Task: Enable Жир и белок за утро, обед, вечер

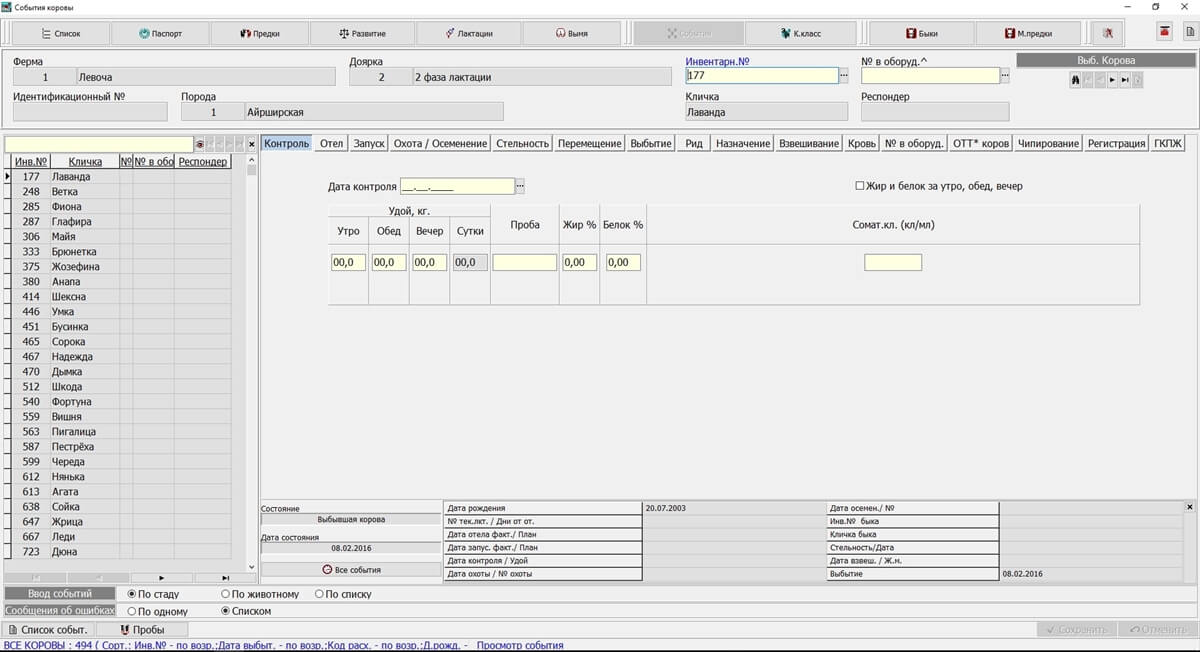Action: coord(860,186)
